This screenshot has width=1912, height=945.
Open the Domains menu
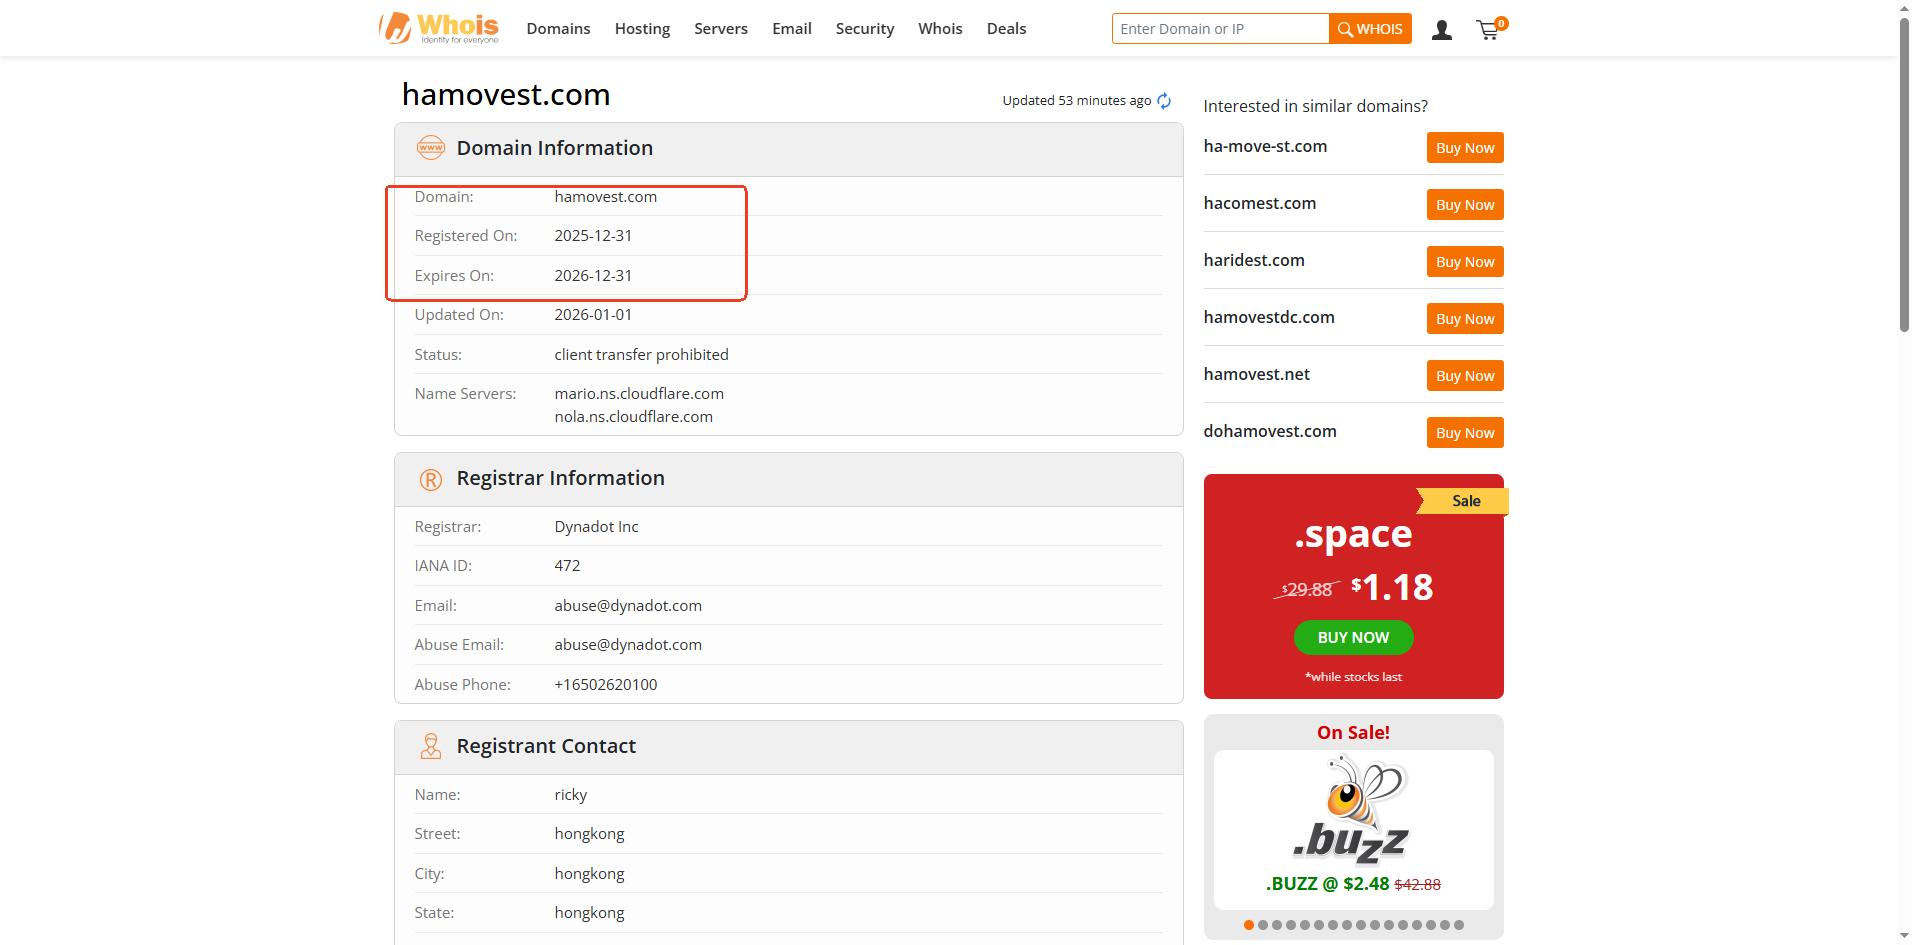558,29
